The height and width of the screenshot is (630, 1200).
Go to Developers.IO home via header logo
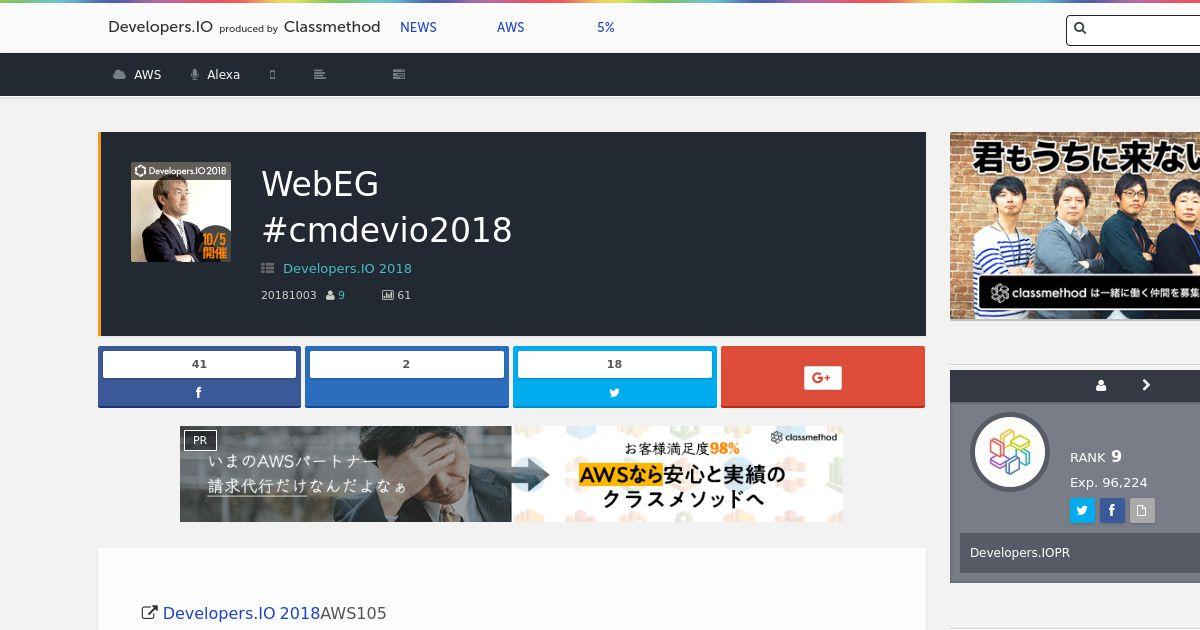(x=160, y=27)
